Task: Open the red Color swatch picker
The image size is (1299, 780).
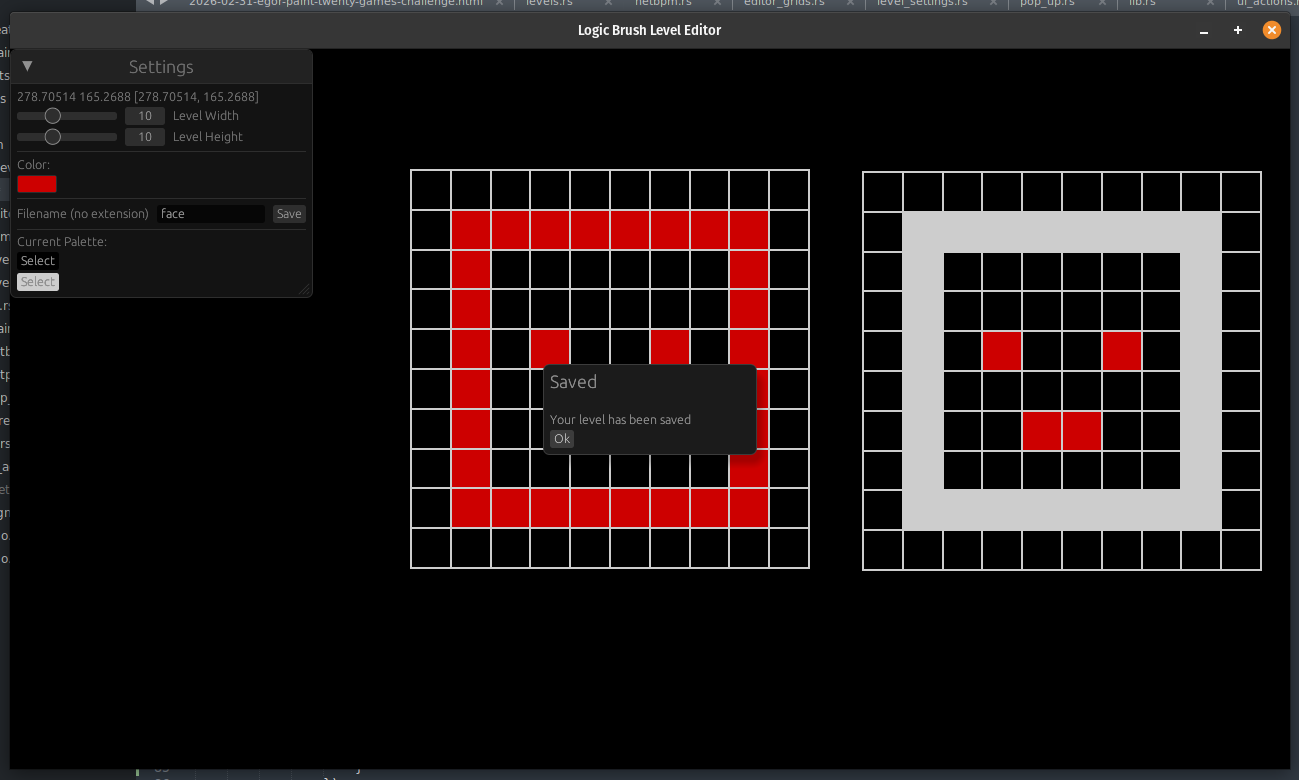Action: click(37, 184)
